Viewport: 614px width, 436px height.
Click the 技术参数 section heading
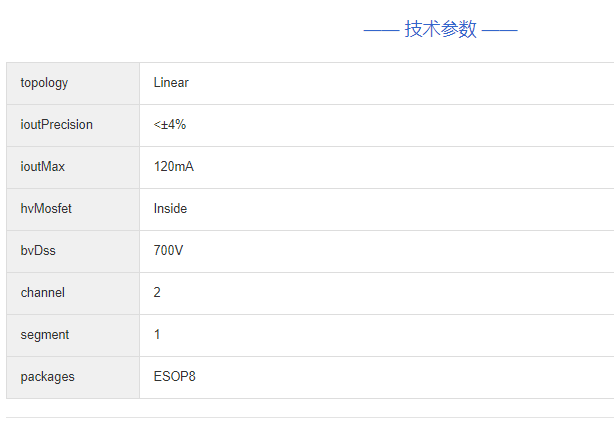coord(440,29)
